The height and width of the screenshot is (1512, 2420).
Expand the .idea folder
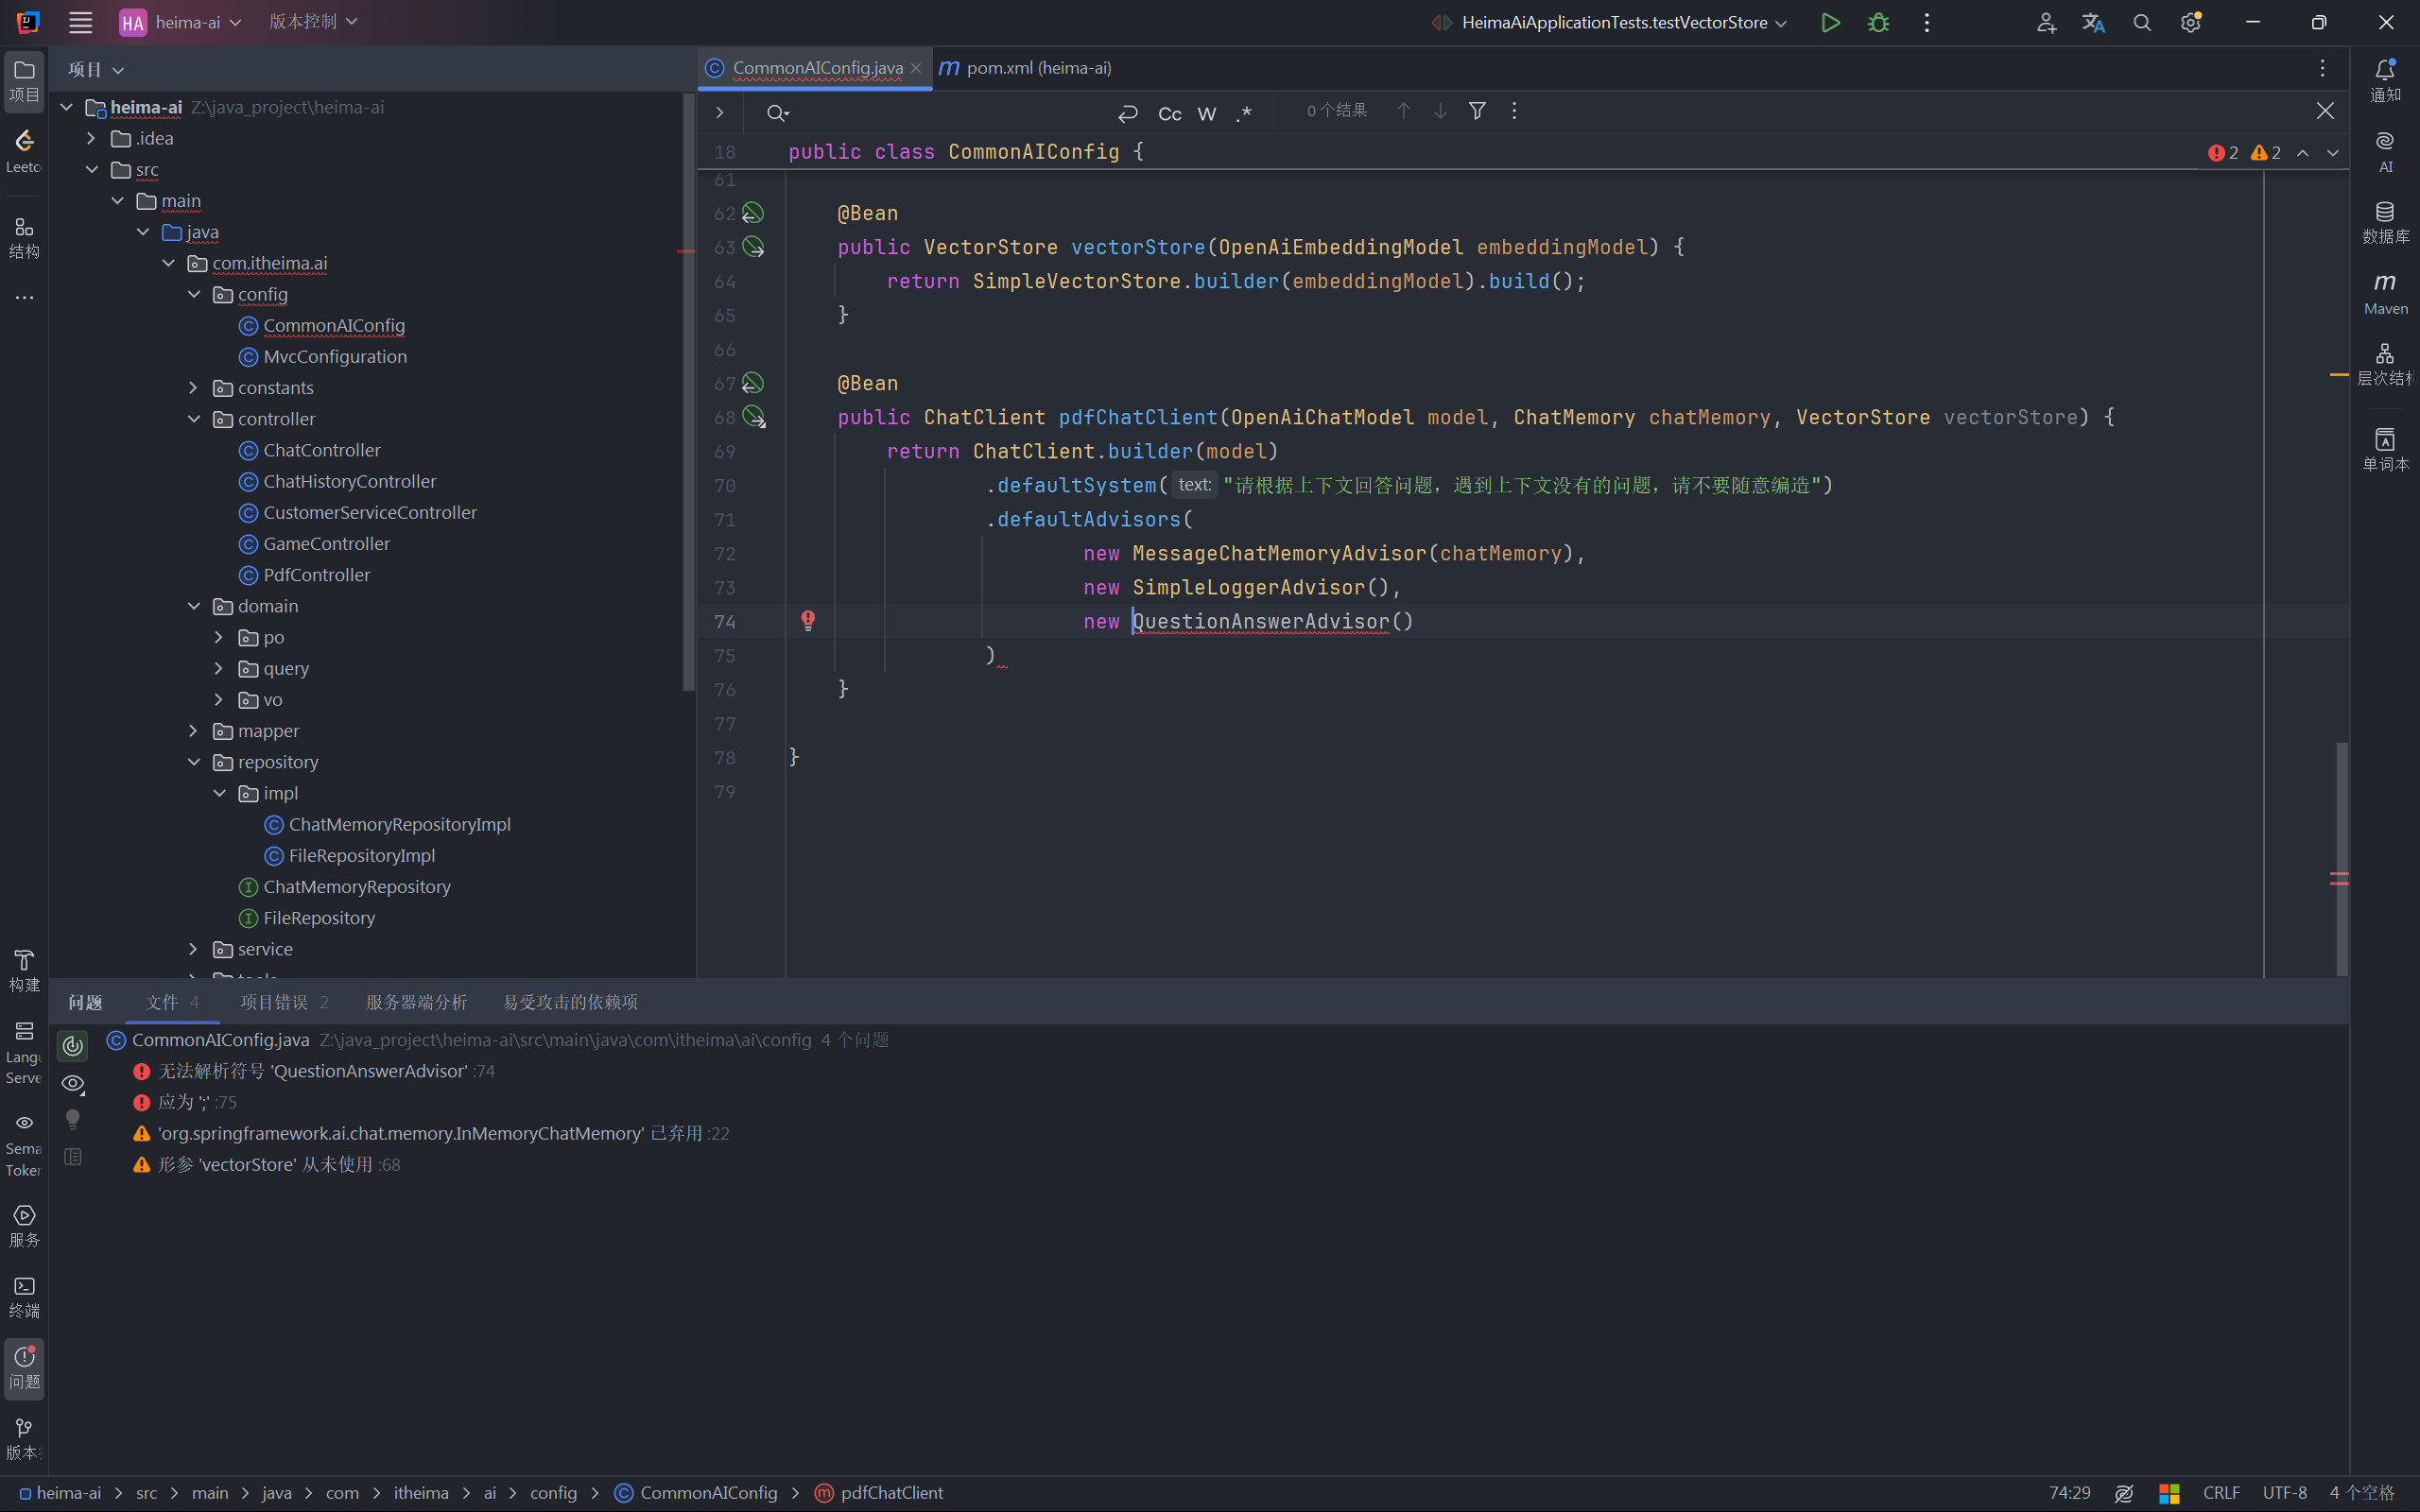91,138
